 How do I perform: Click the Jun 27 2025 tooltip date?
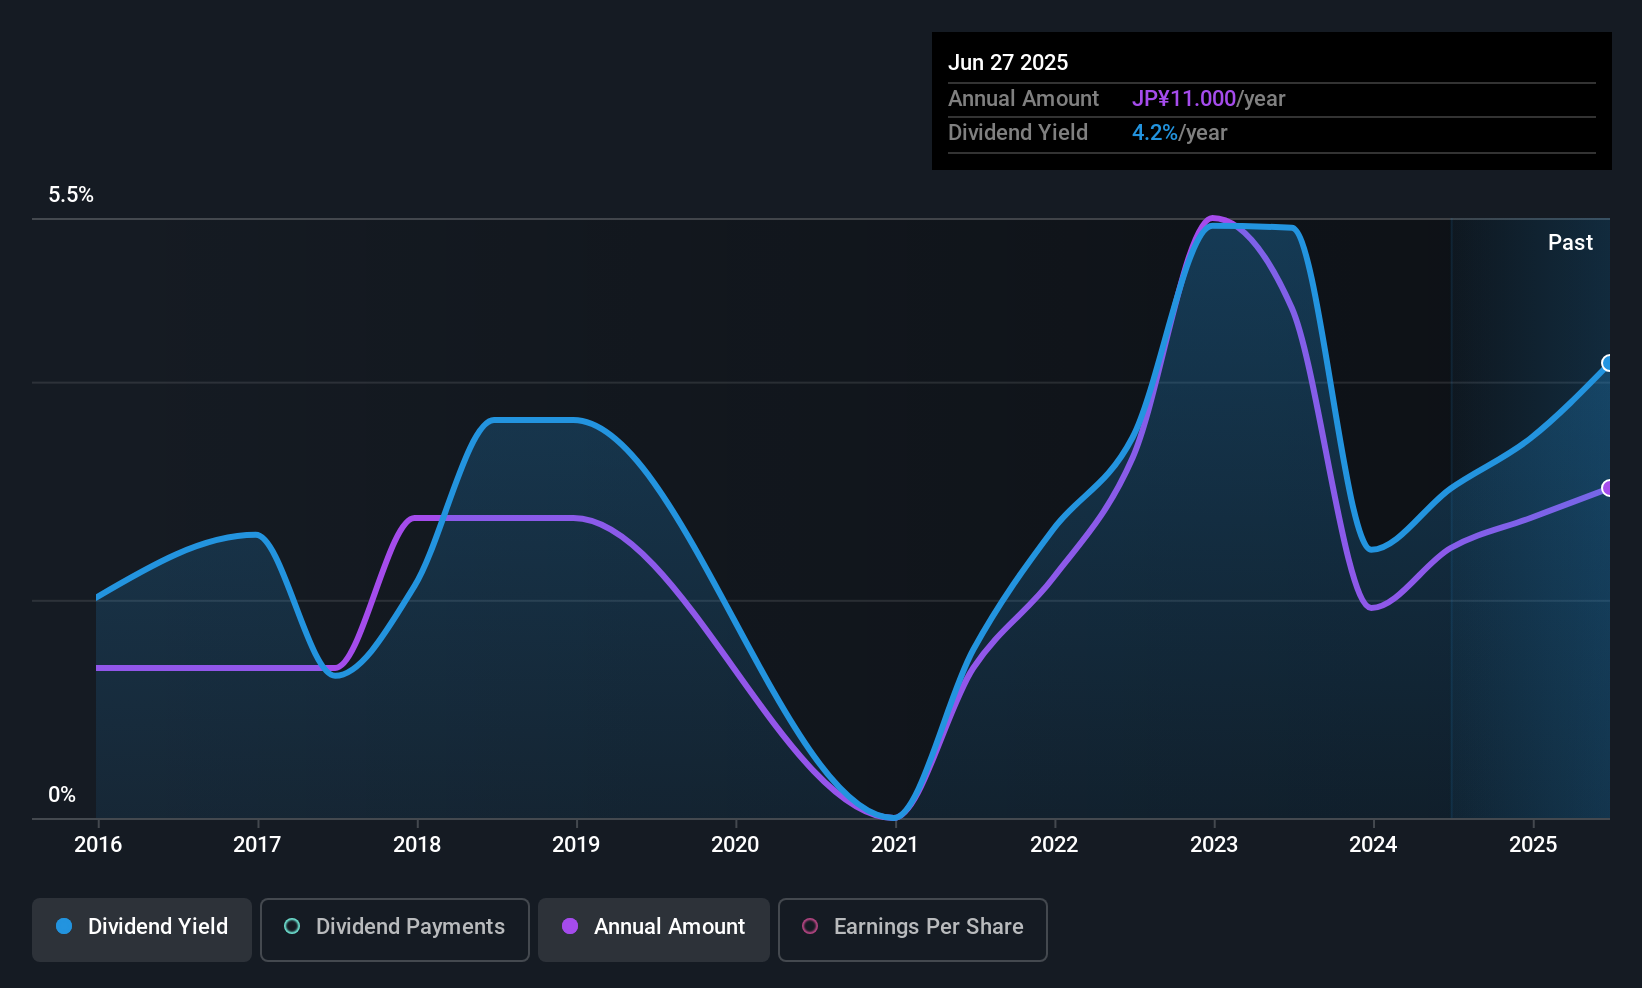[1008, 63]
